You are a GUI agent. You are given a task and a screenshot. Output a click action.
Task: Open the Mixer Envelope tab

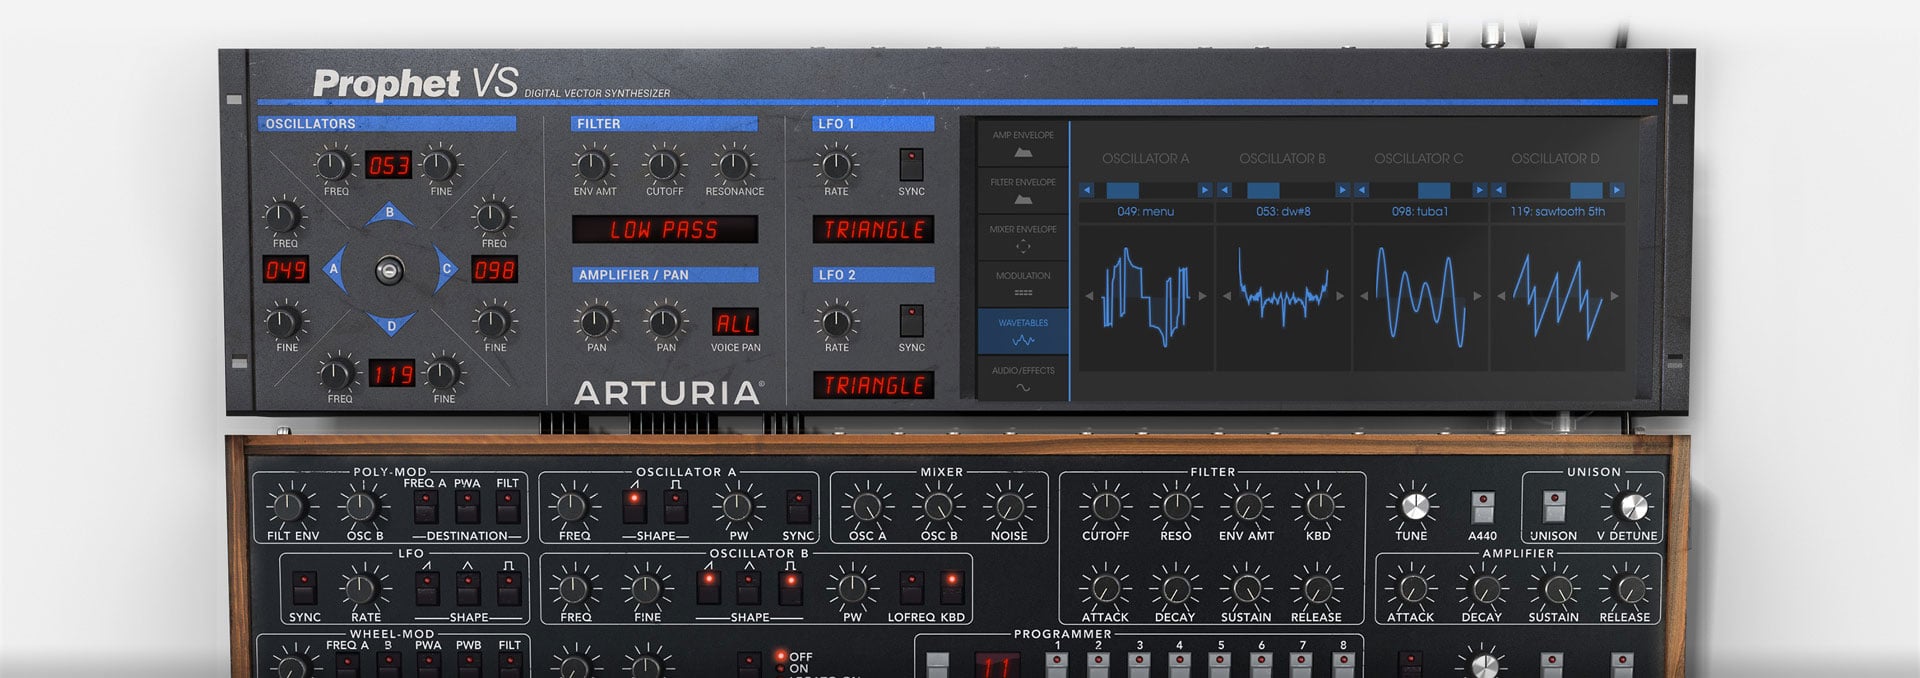[x=1023, y=237]
